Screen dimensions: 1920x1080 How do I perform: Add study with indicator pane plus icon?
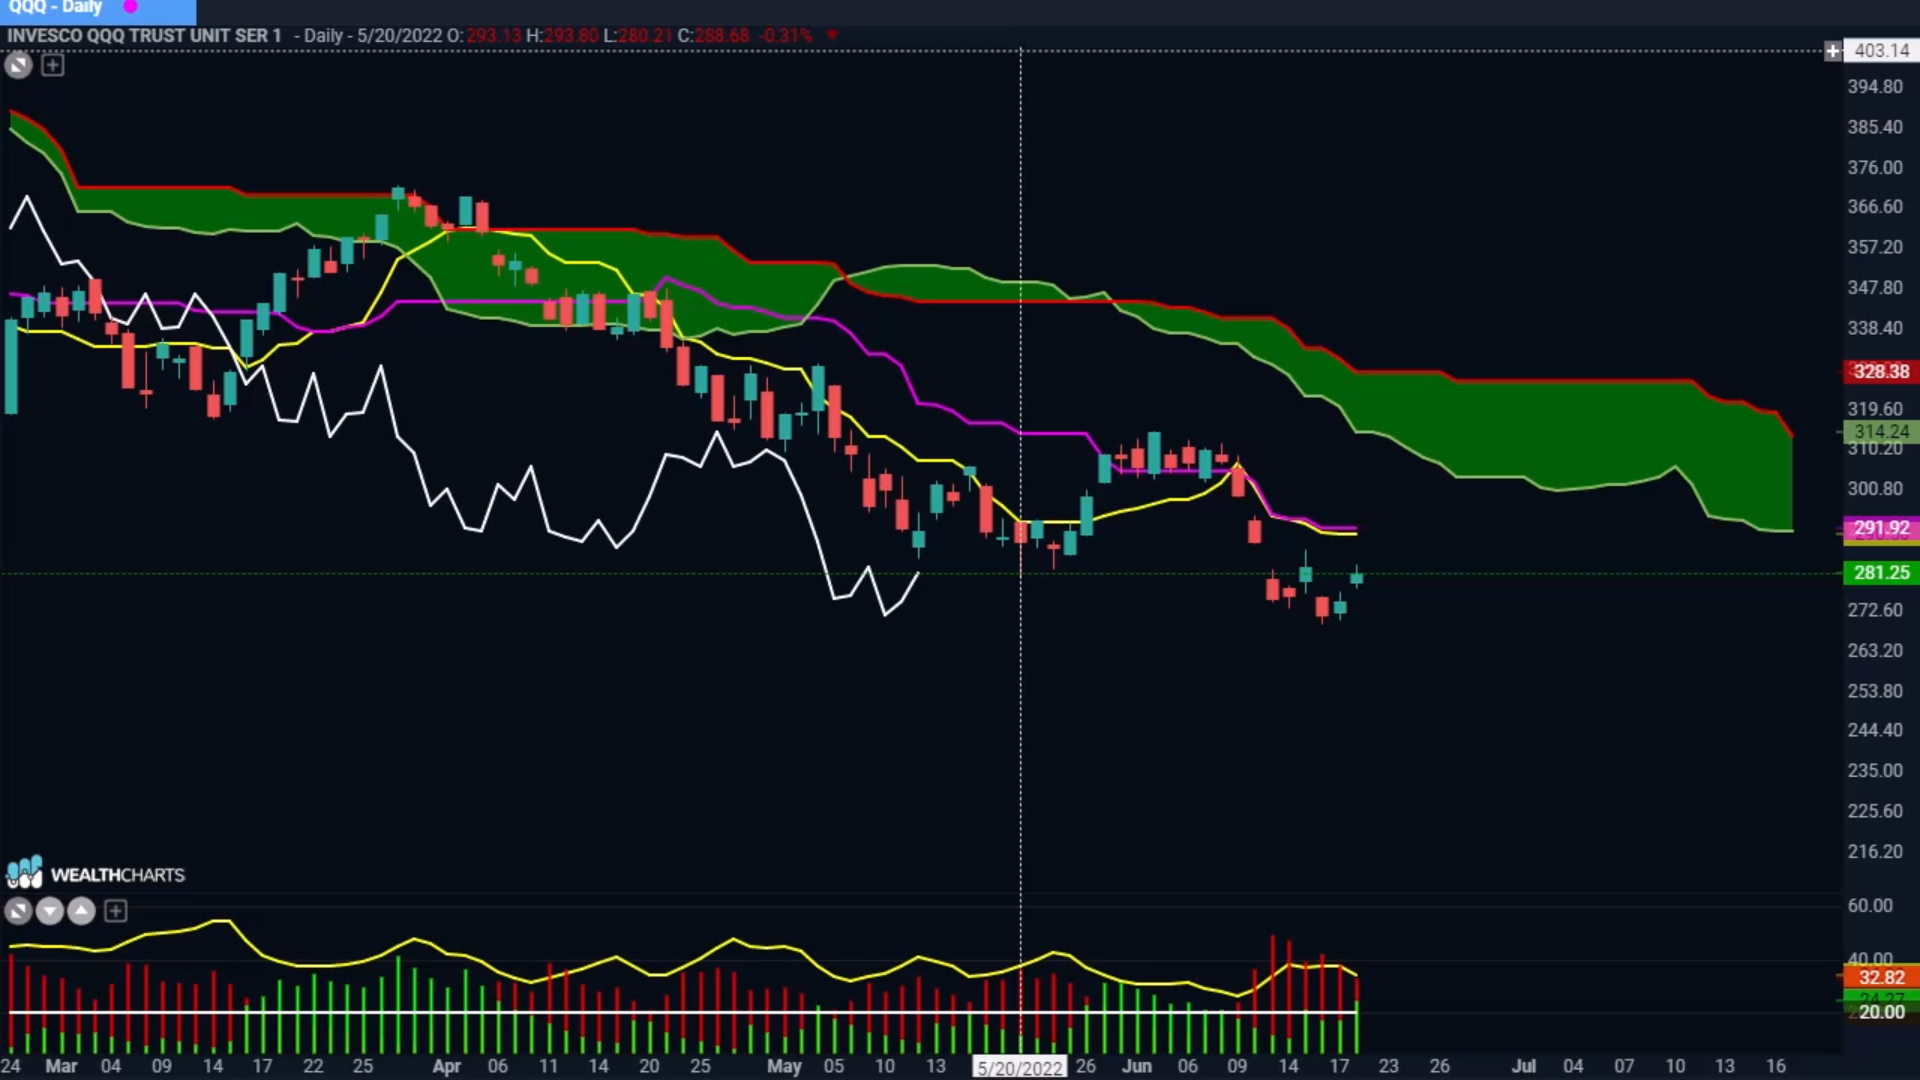tap(116, 911)
